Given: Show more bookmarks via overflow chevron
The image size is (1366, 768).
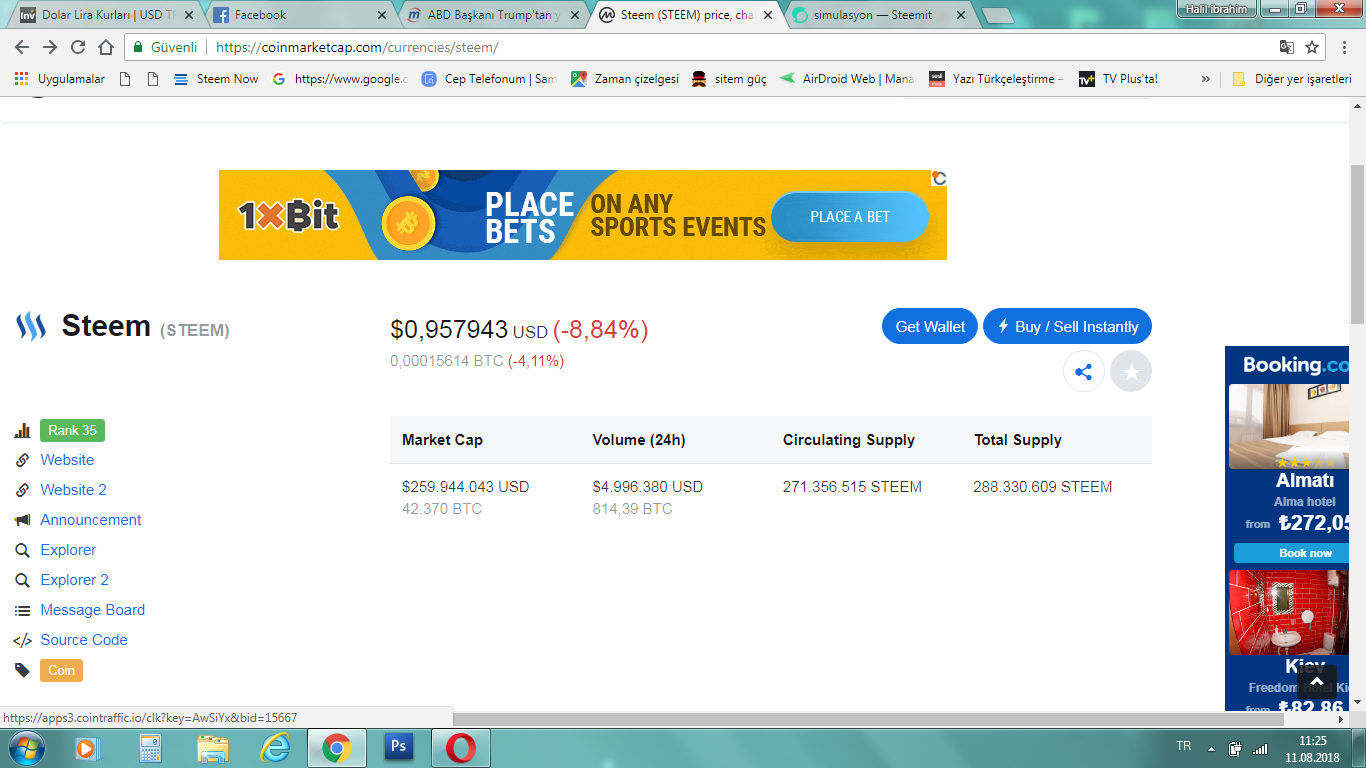Looking at the screenshot, I should click(1205, 79).
